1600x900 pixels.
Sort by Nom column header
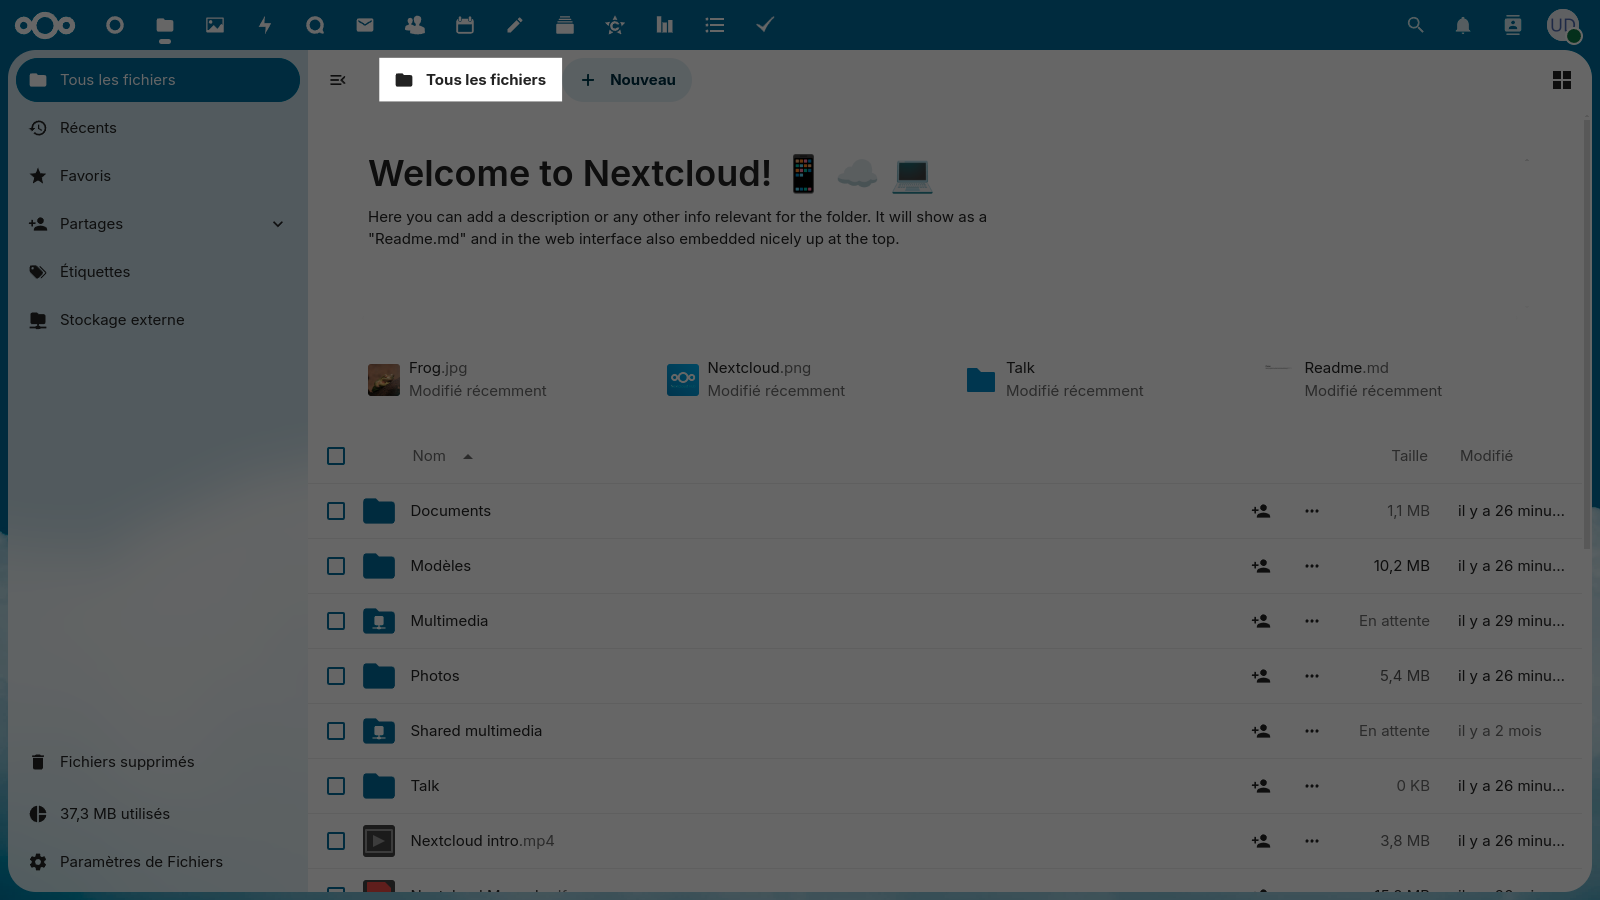(x=442, y=456)
